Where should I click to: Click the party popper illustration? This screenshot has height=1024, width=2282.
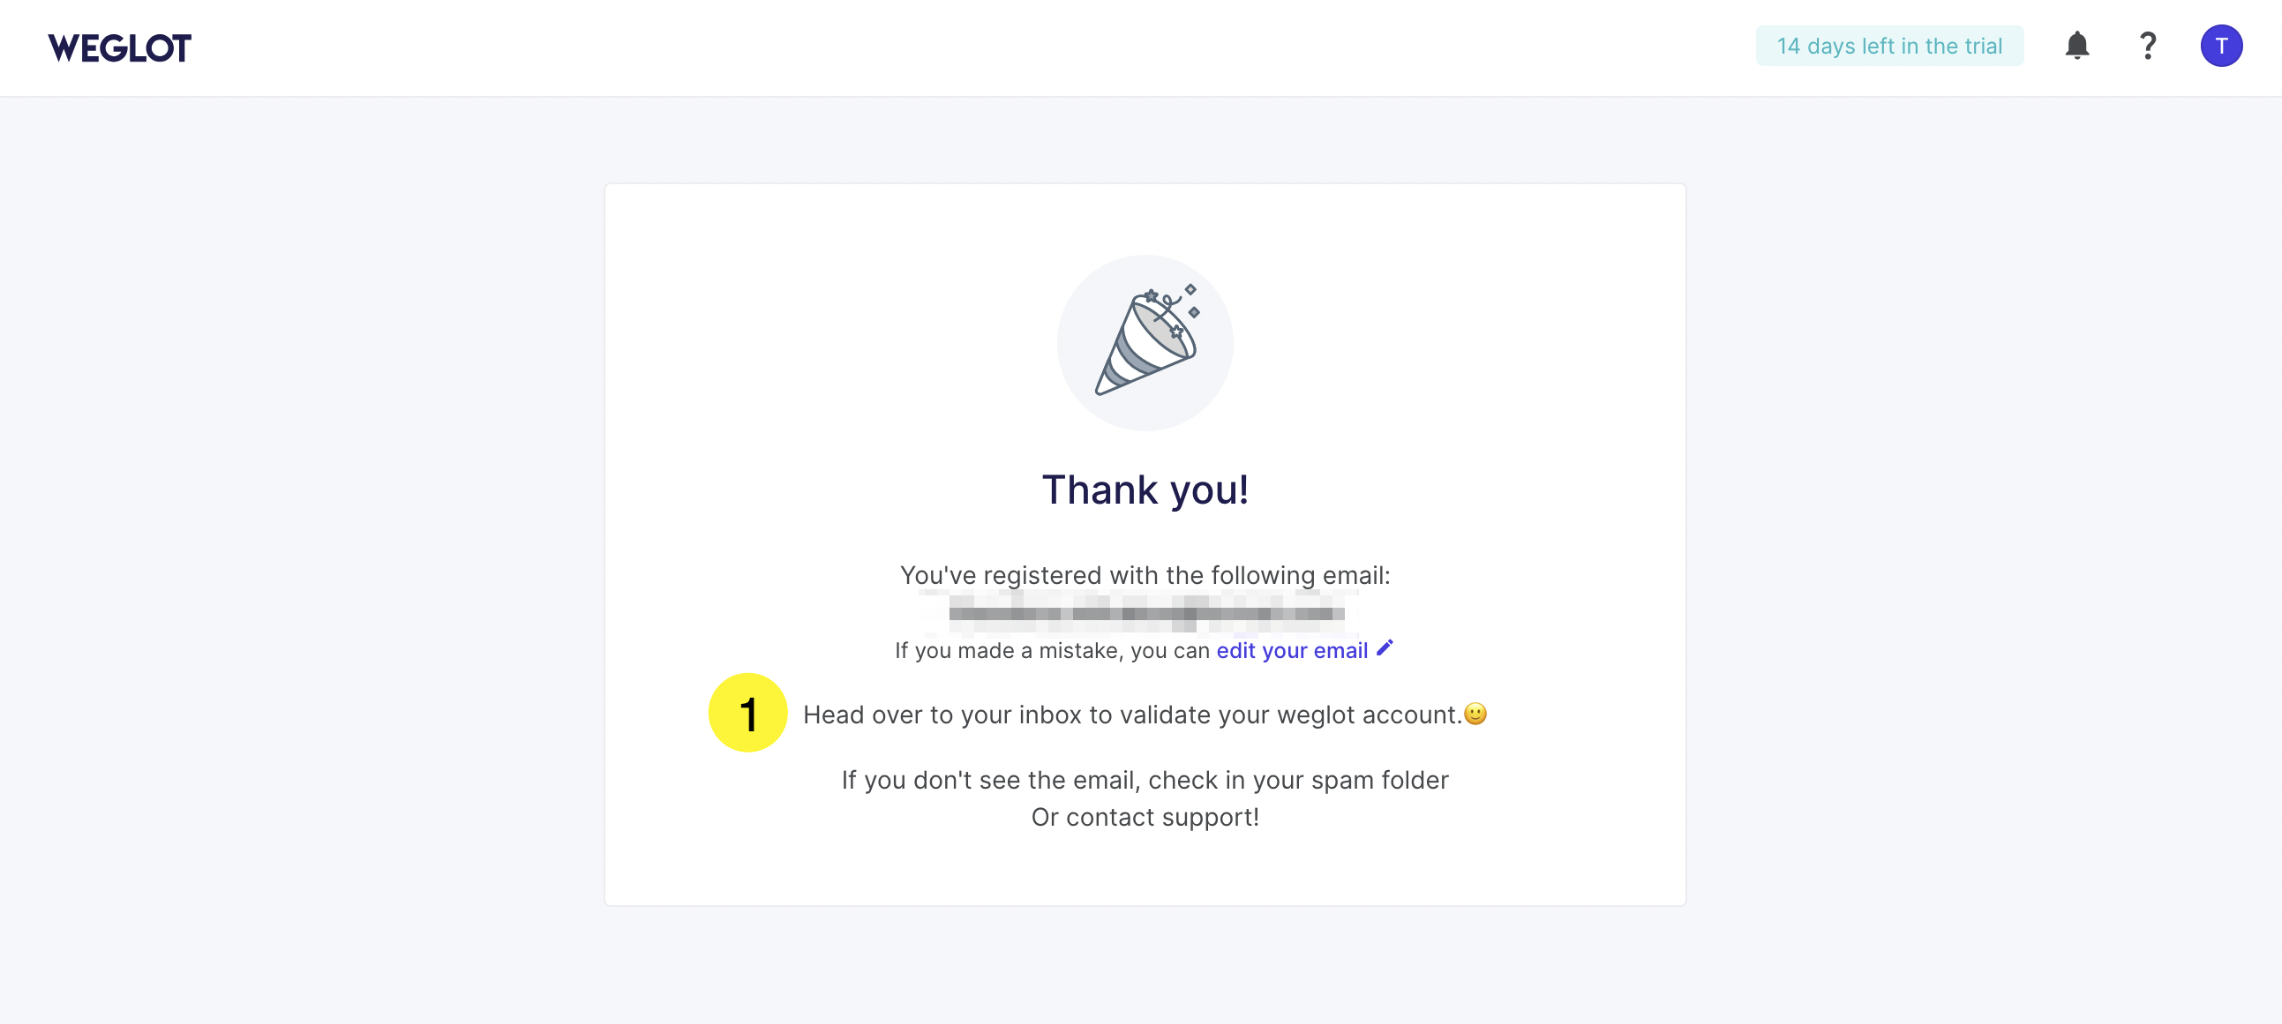click(x=1146, y=340)
